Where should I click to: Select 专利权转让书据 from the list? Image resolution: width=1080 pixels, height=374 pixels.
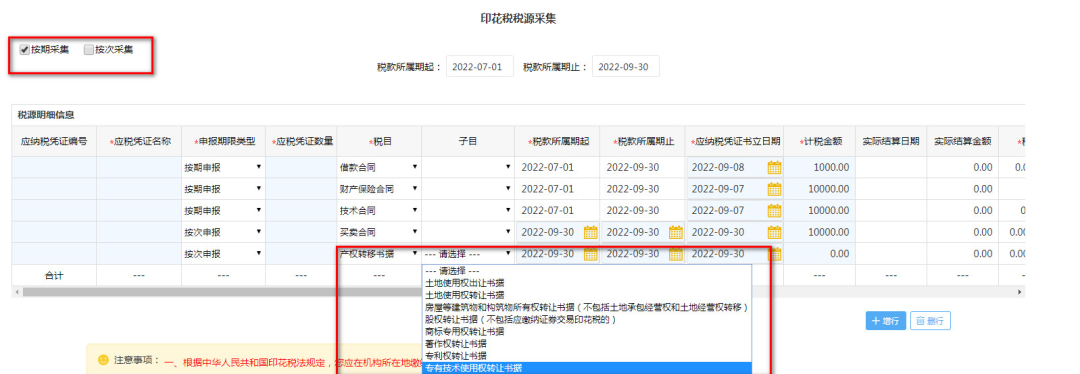point(587,356)
